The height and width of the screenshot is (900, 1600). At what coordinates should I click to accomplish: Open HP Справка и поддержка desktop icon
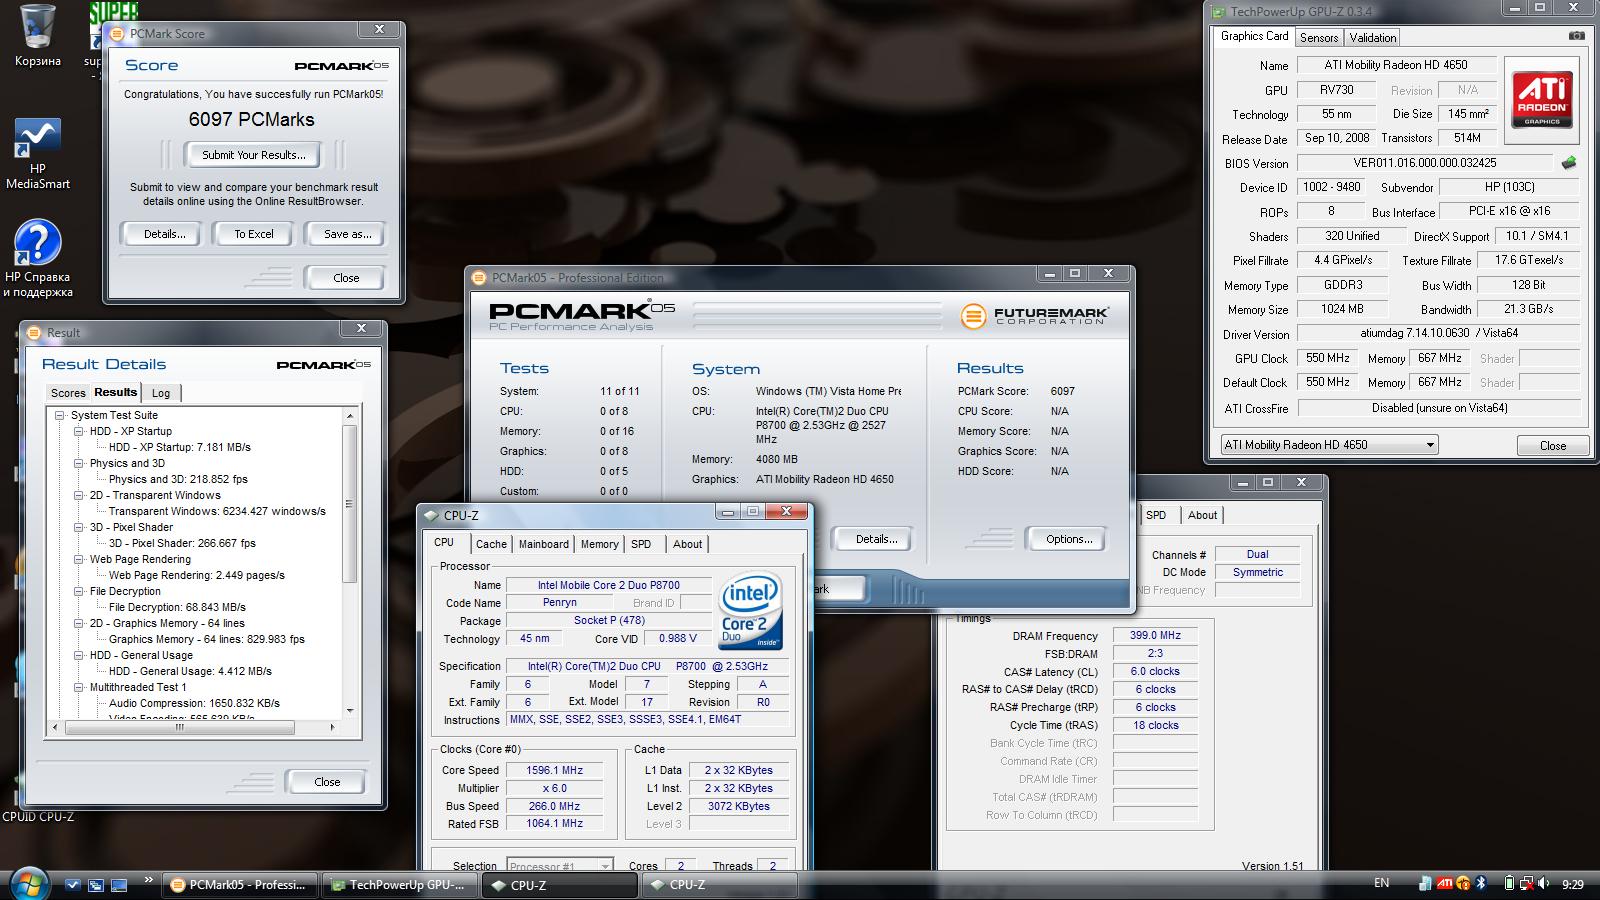point(38,259)
